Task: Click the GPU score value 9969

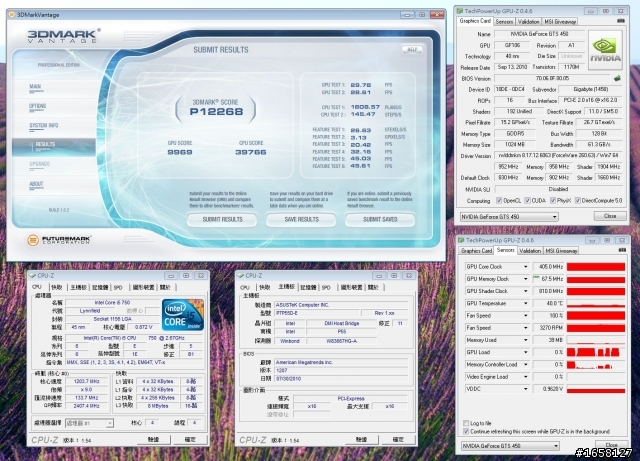Action: [180, 152]
